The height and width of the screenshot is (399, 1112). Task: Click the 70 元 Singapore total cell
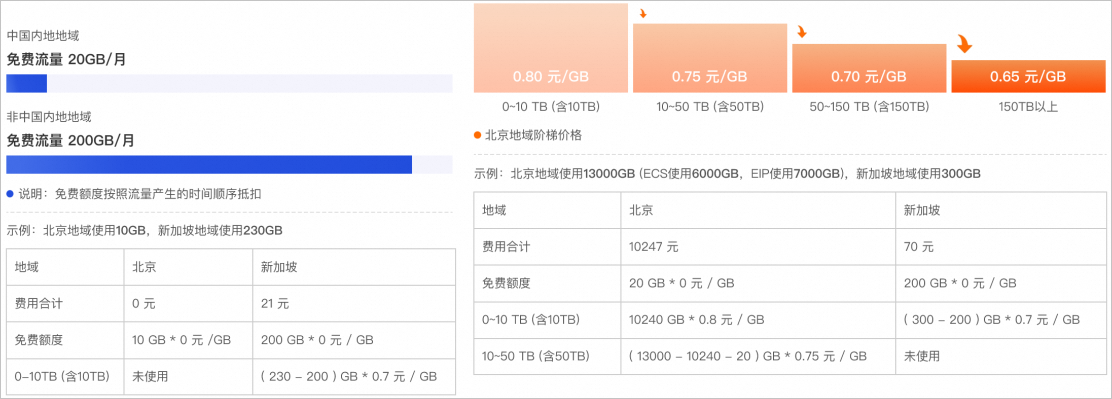coord(918,247)
